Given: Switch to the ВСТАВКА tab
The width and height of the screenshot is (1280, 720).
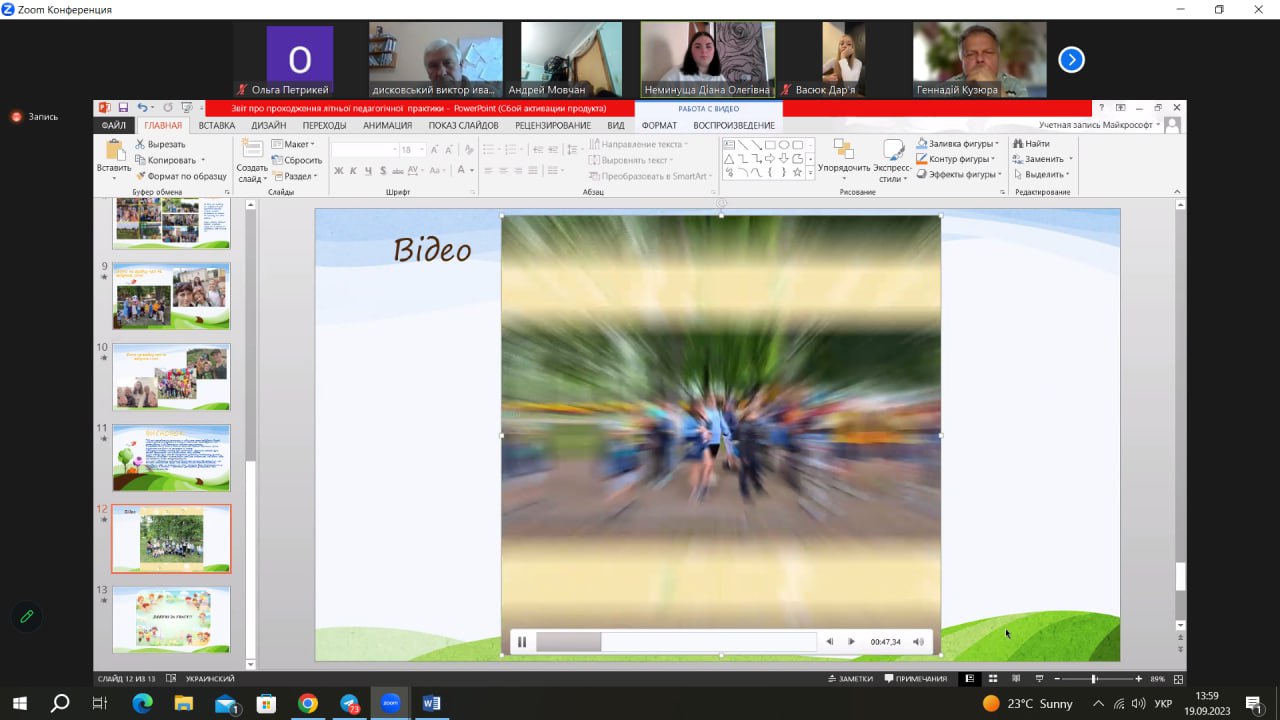Looking at the screenshot, I should tap(216, 125).
